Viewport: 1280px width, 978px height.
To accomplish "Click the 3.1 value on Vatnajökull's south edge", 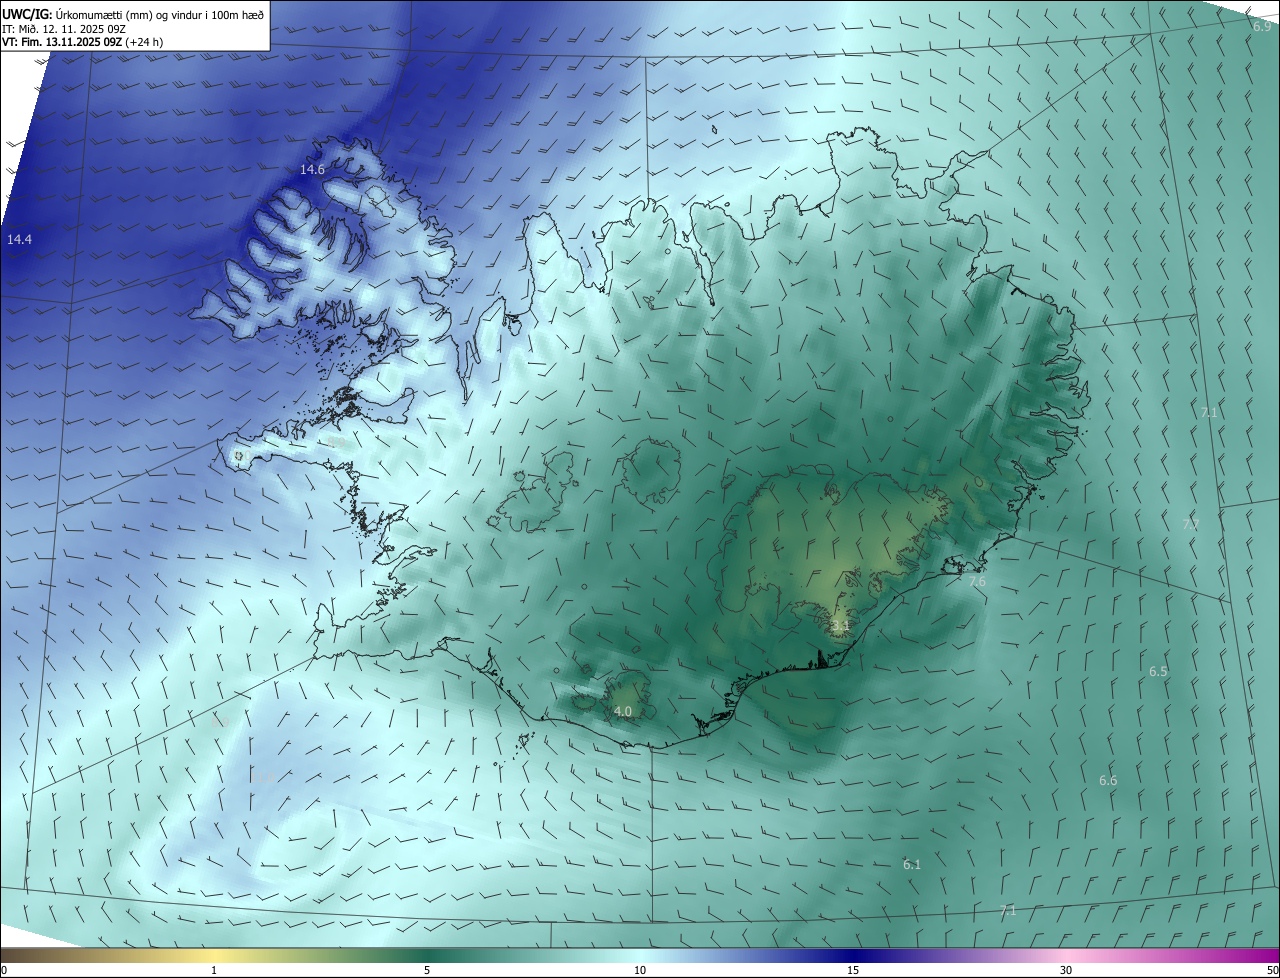I will click(x=840, y=626).
